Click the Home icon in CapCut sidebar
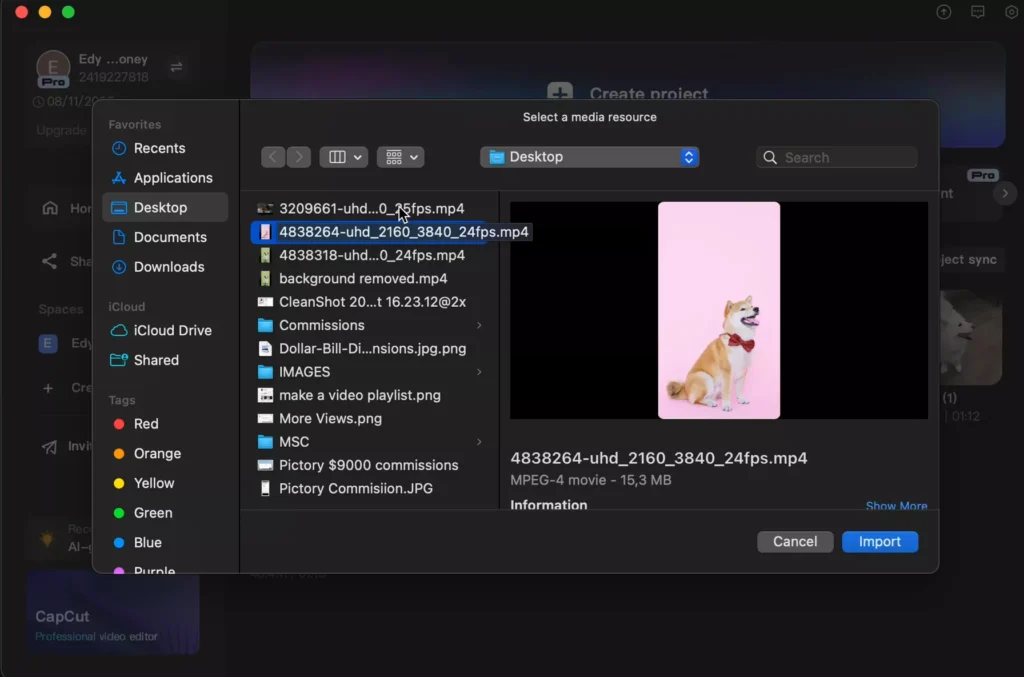Screen dimensions: 1024x677 click(50, 208)
